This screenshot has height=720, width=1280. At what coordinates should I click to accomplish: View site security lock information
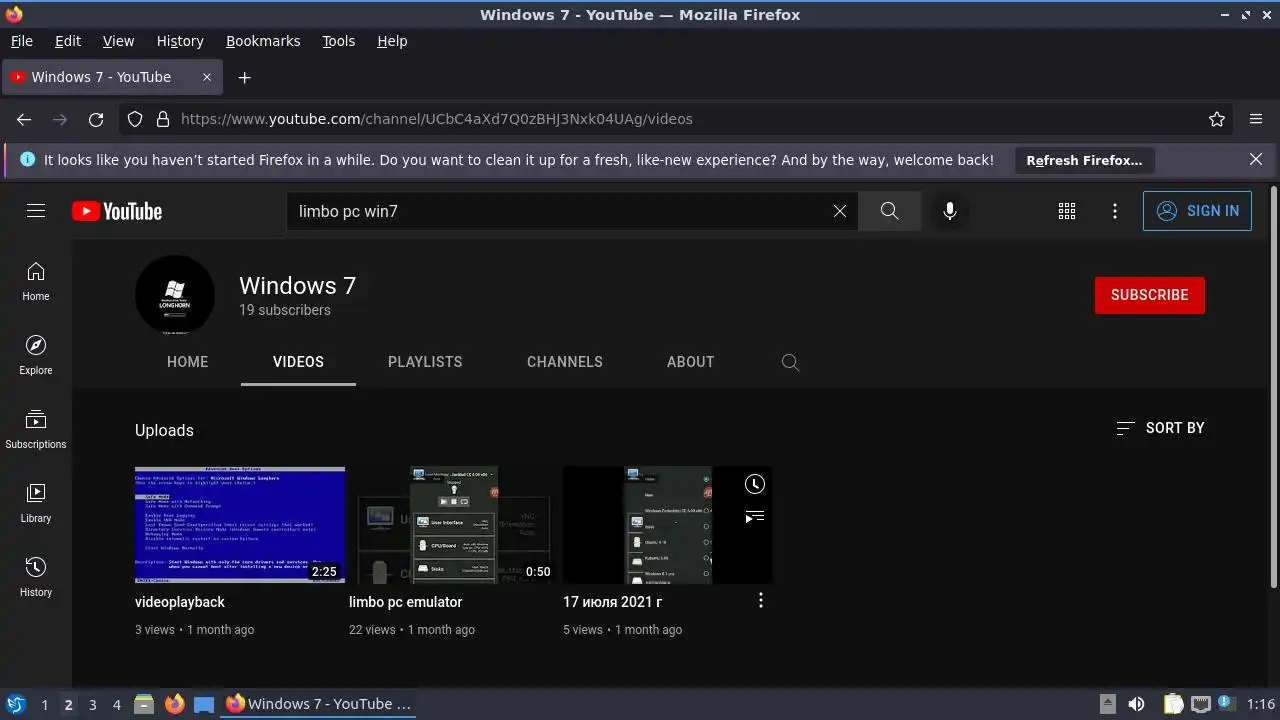coord(163,119)
